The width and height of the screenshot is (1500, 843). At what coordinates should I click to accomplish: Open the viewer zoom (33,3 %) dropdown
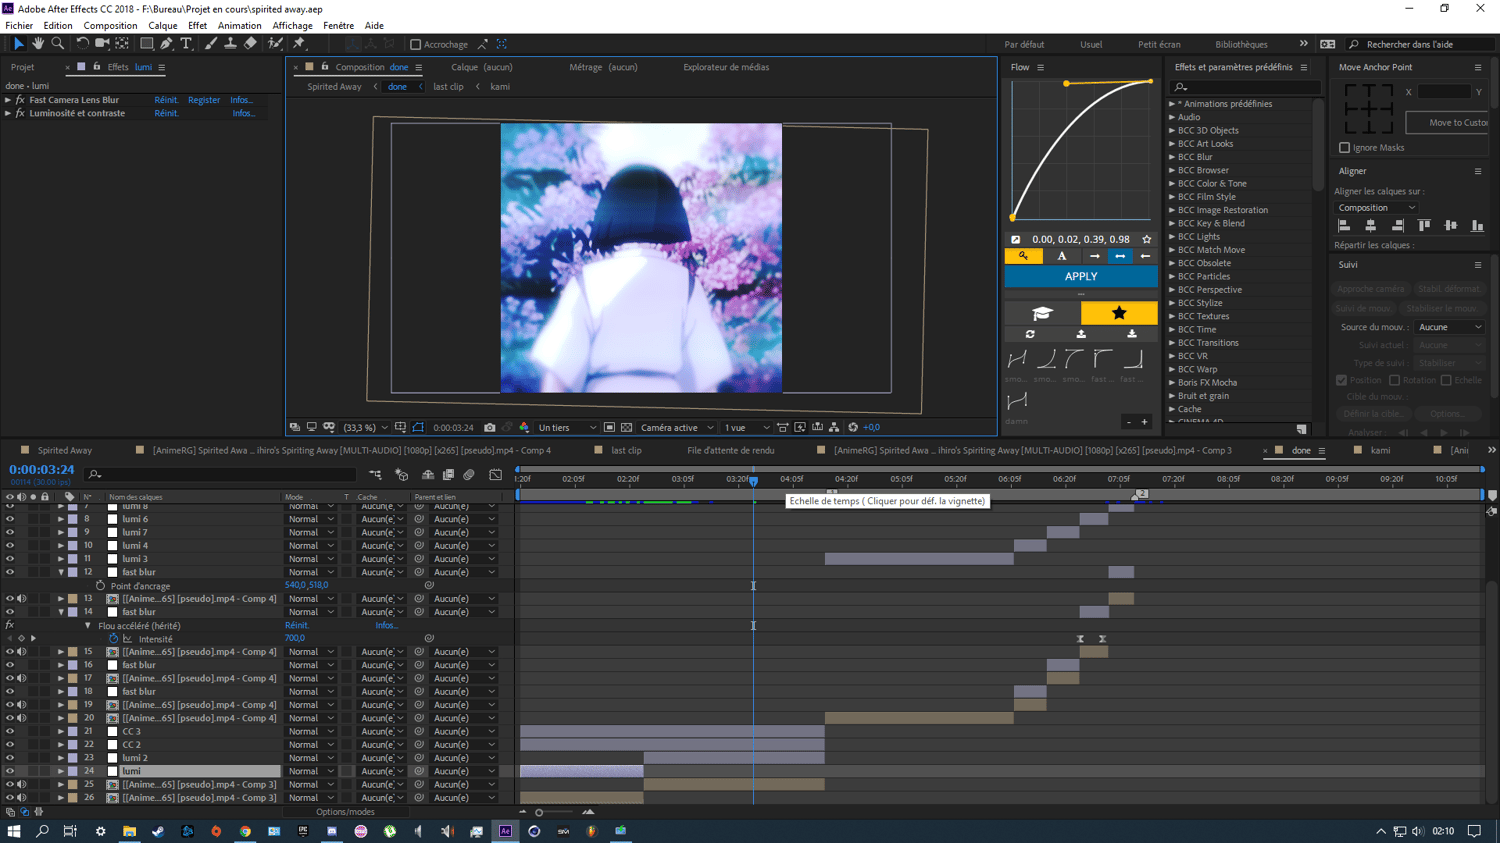pos(366,428)
